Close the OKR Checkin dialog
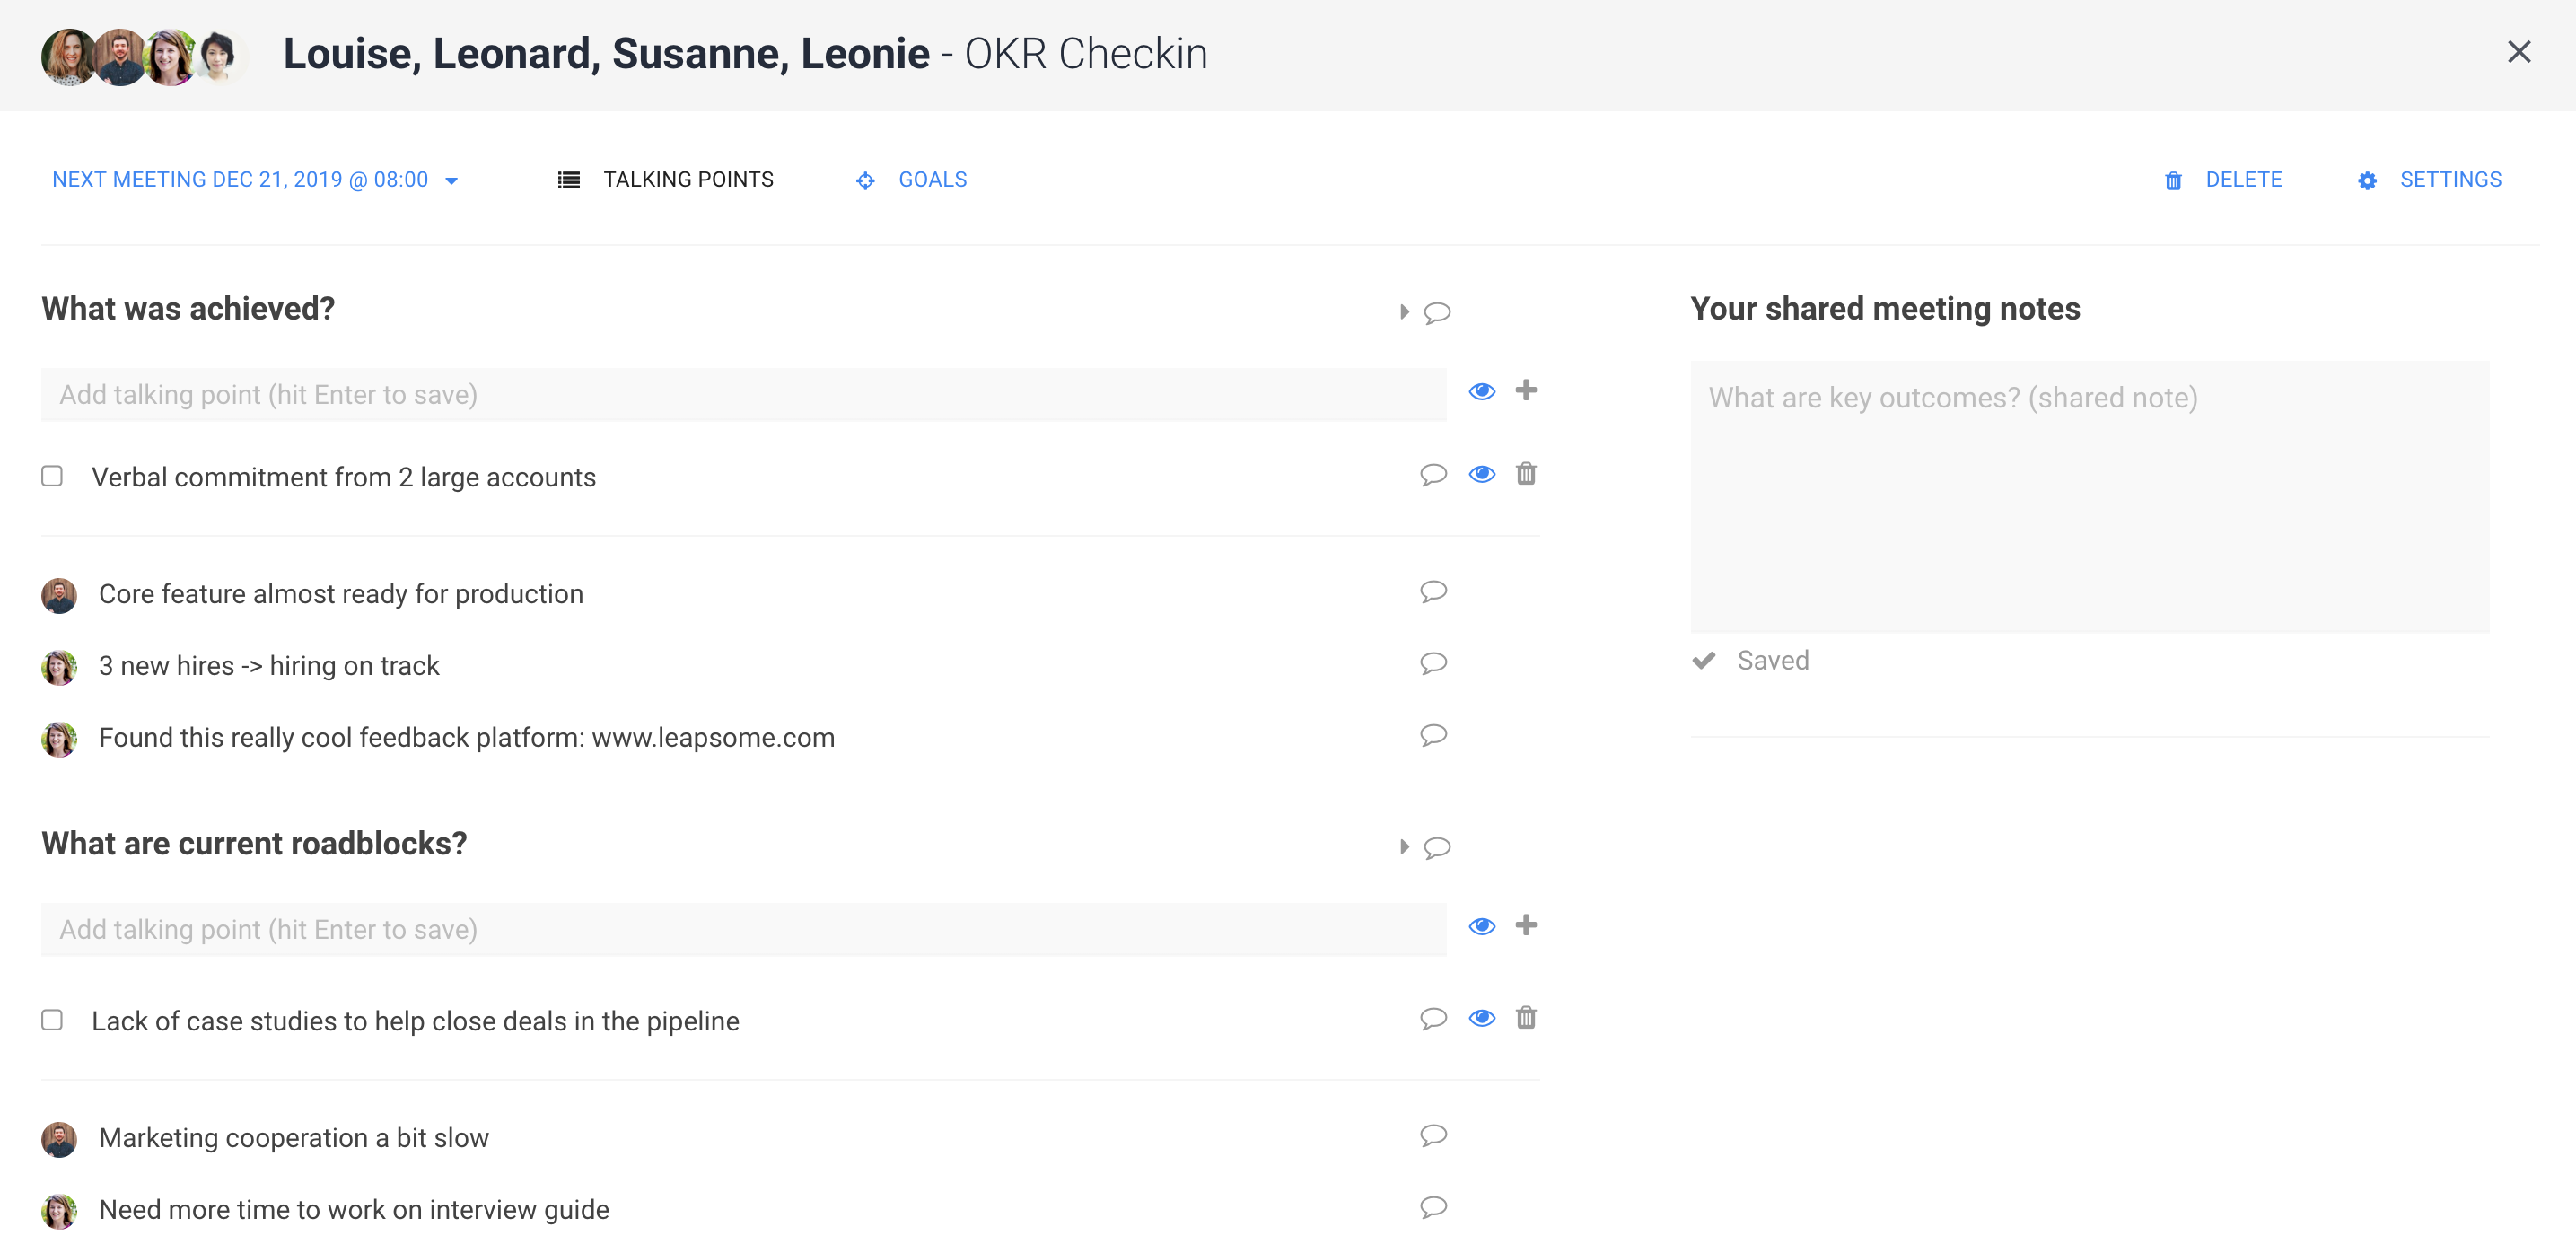Image resolution: width=2576 pixels, height=1253 pixels. click(2519, 52)
